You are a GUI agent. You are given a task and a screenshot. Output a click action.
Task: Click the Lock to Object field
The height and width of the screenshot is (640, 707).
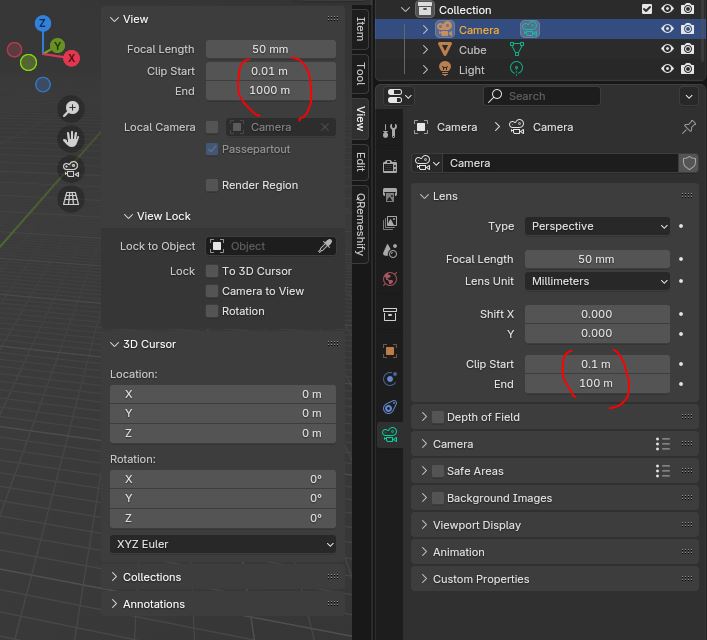click(x=271, y=246)
